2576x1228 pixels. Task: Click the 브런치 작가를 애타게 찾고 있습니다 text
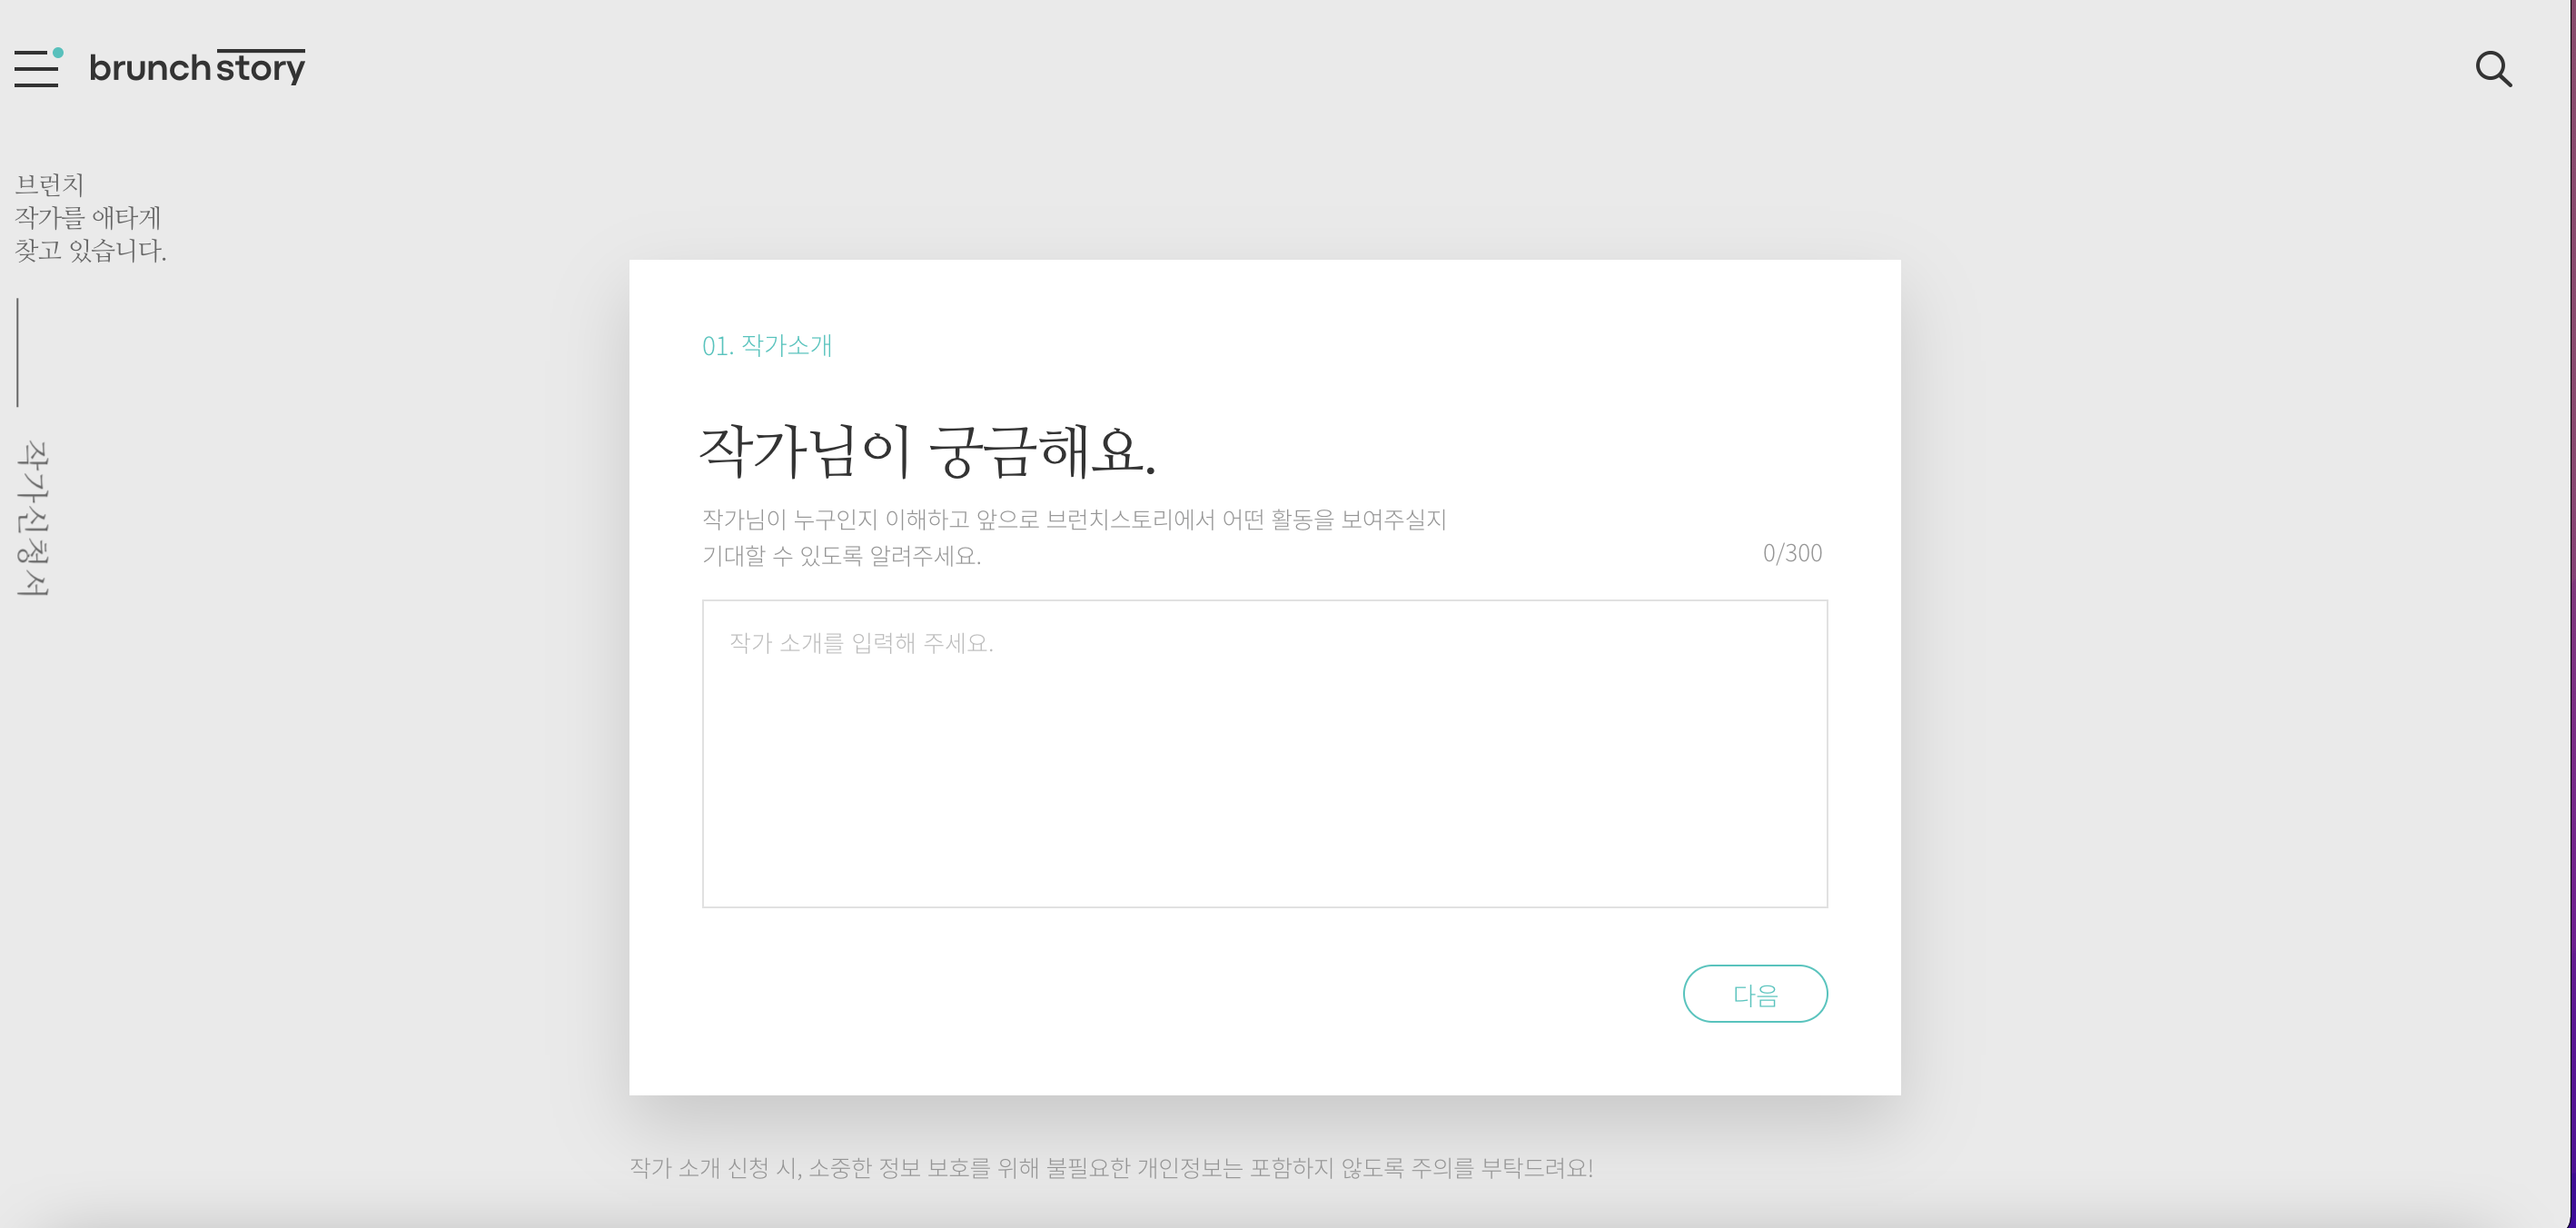(89, 217)
